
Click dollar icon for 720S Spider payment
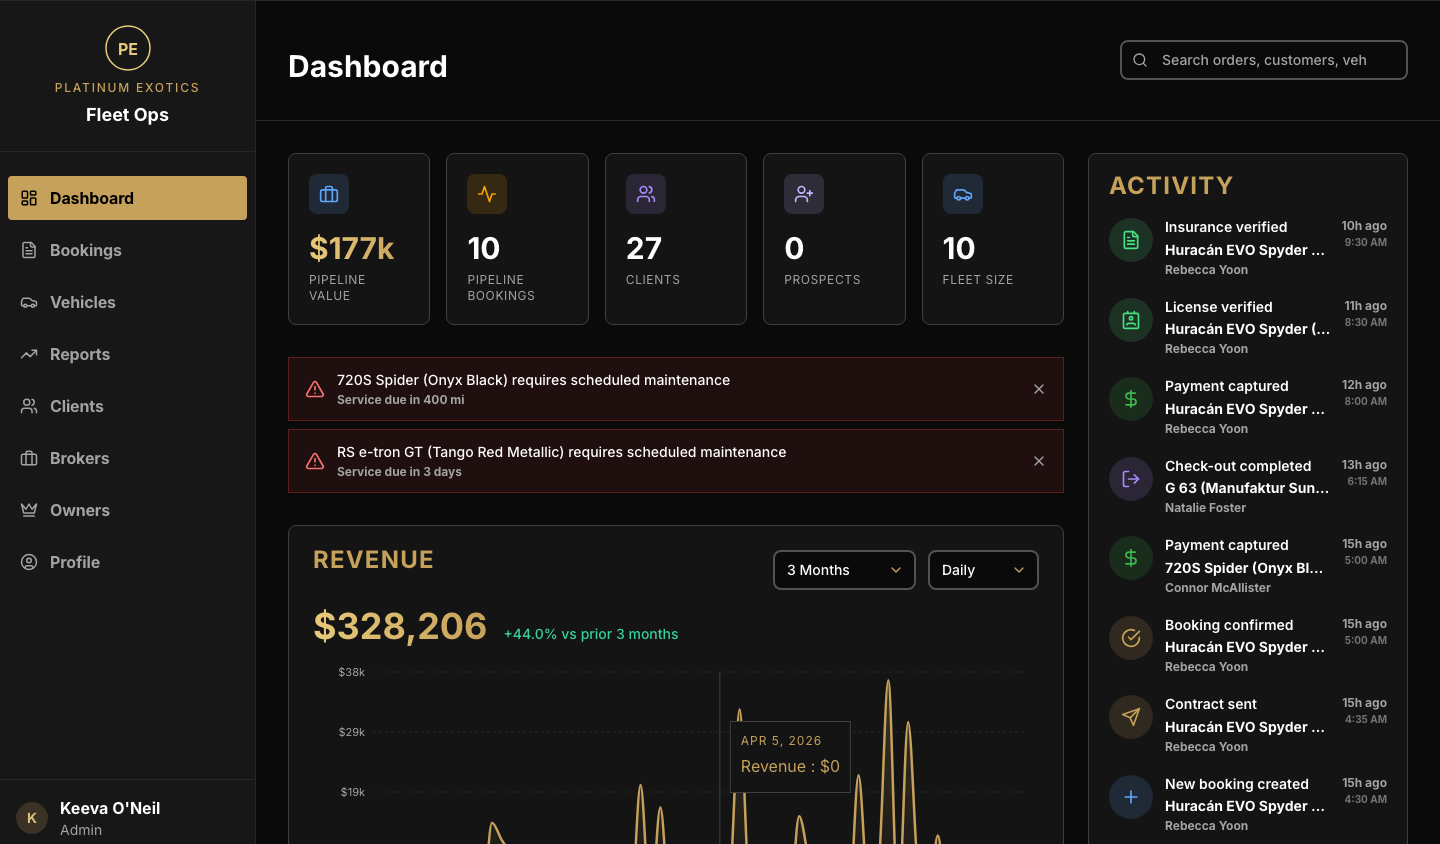tap(1131, 558)
